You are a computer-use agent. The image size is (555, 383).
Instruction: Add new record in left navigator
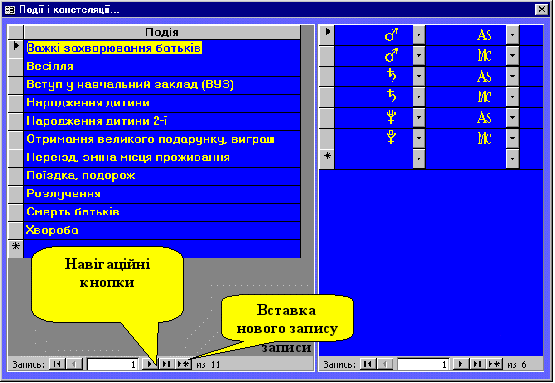[x=184, y=364]
